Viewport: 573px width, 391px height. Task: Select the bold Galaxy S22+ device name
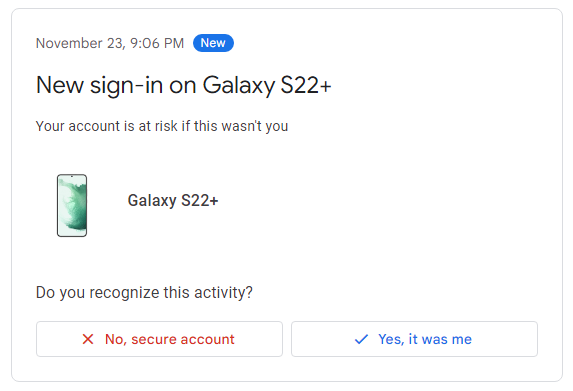tap(173, 200)
